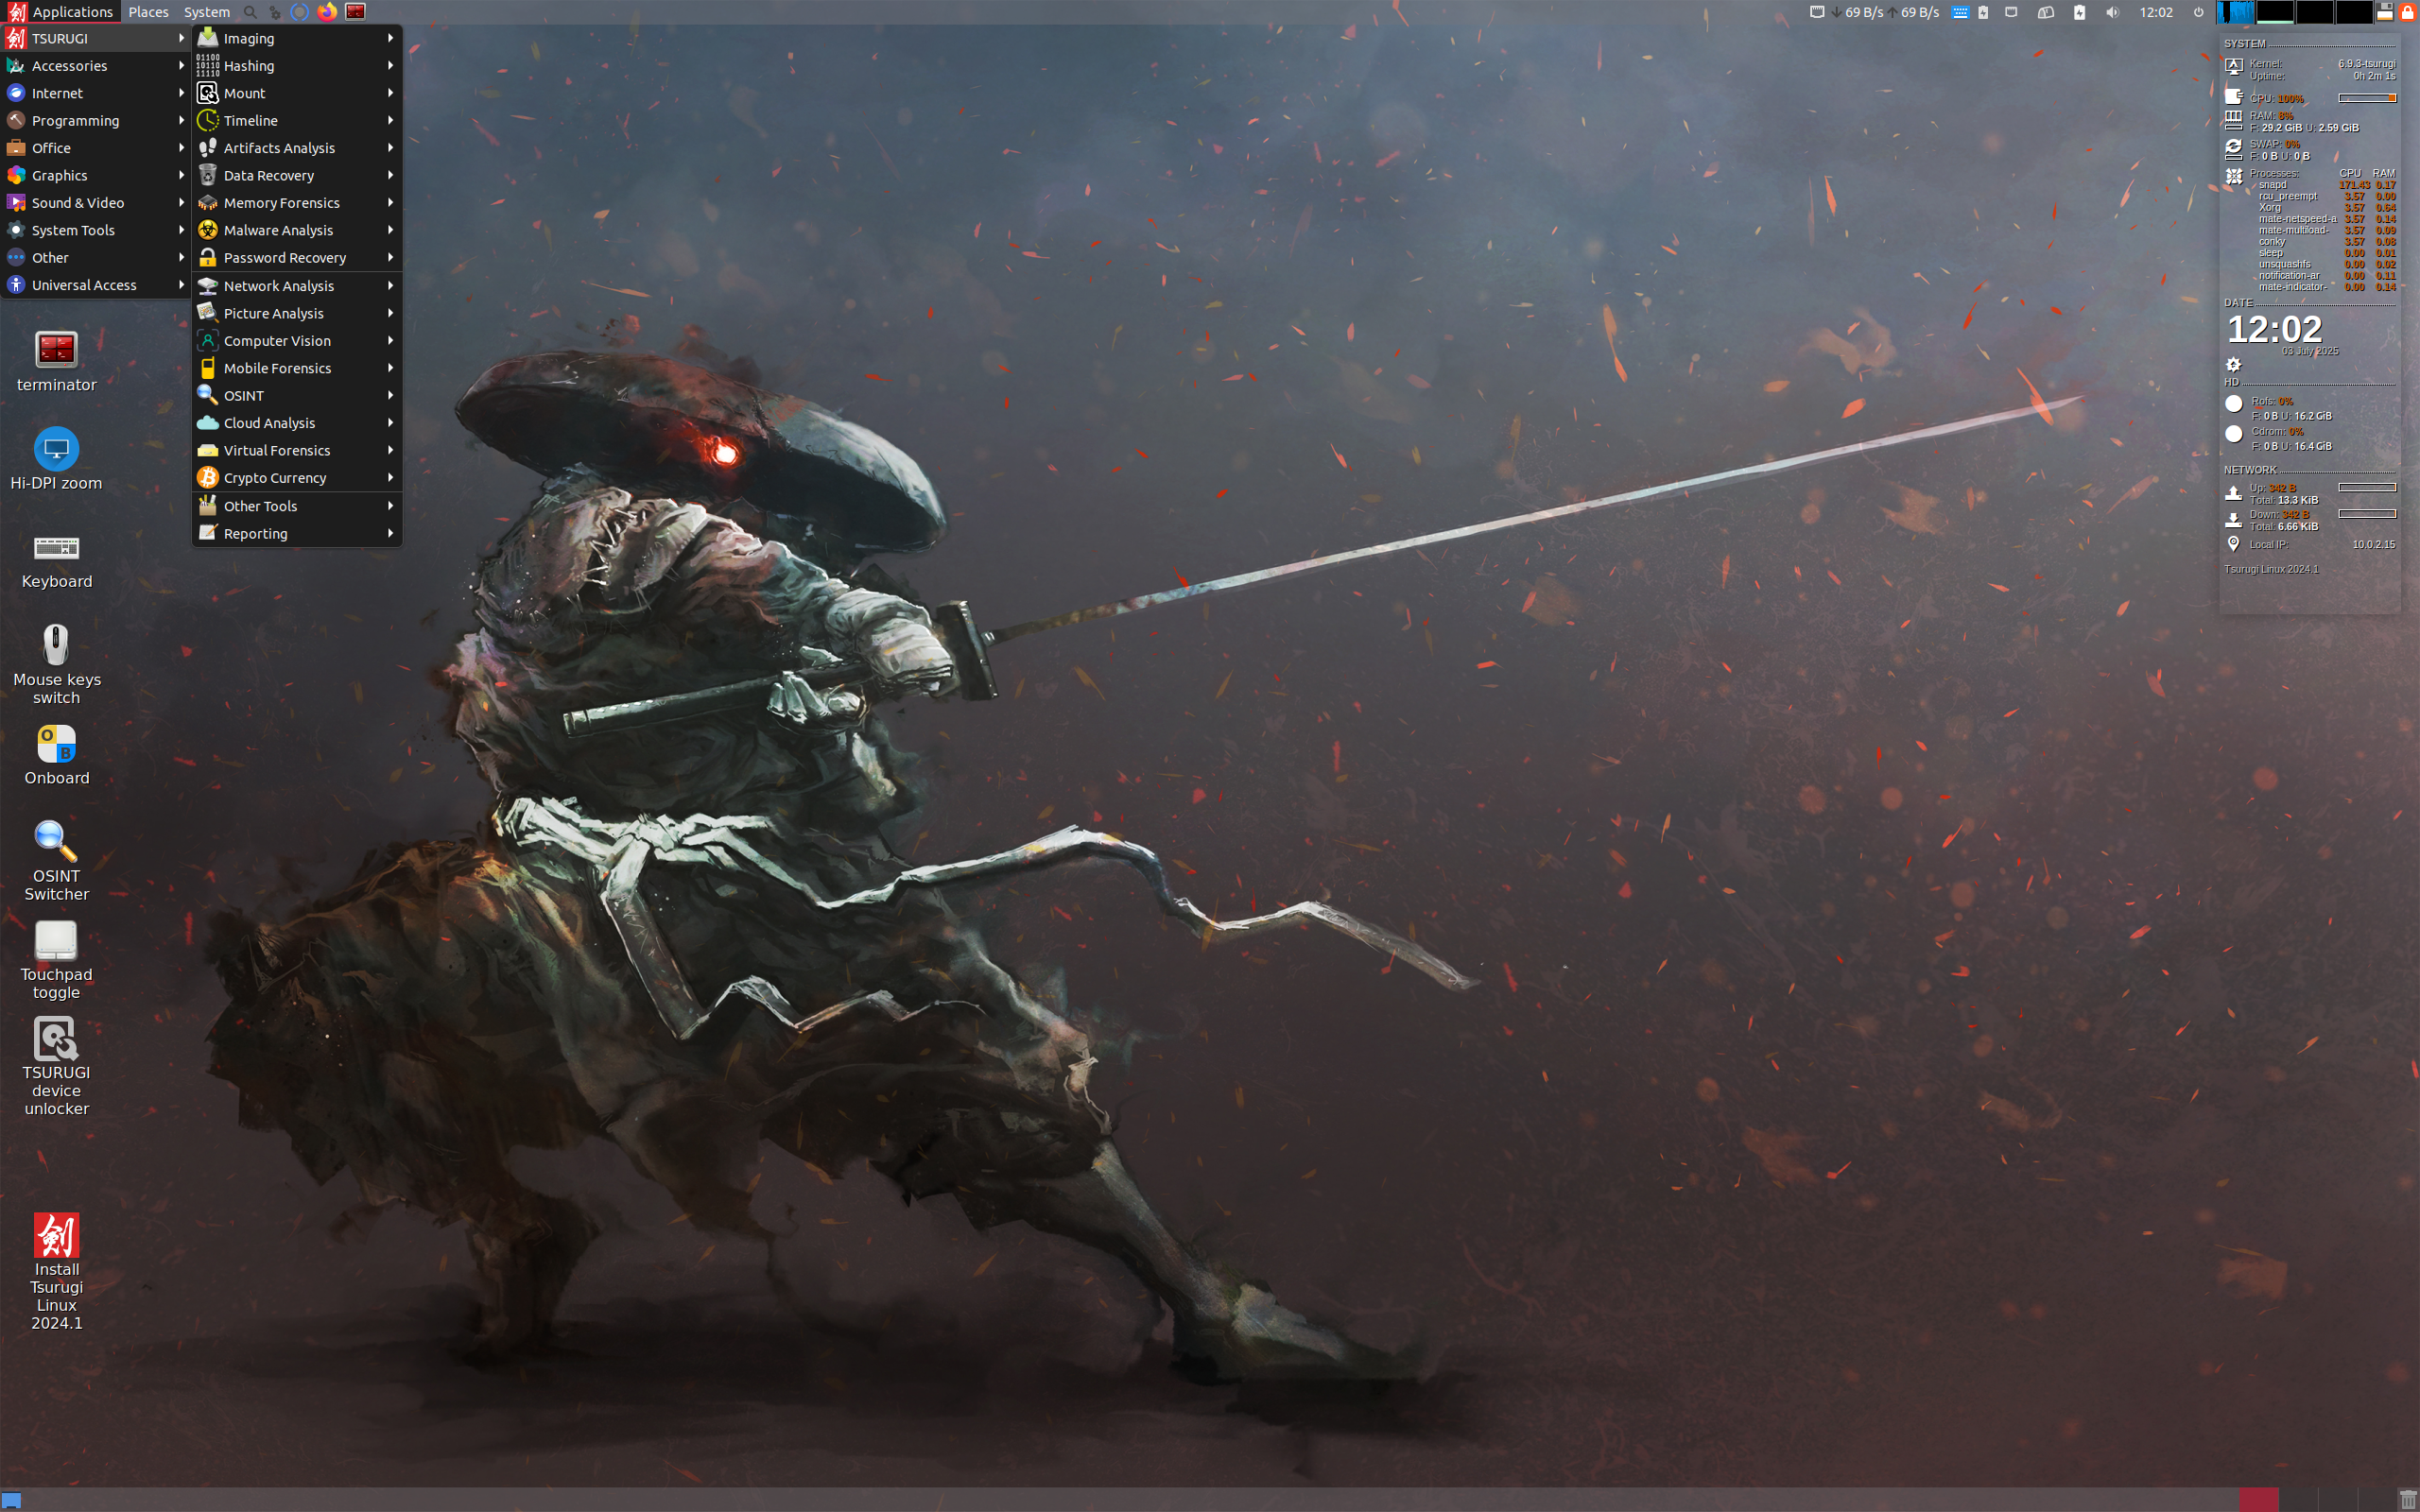
Task: Open the Cloud Analysis submenu
Action: click(x=297, y=423)
